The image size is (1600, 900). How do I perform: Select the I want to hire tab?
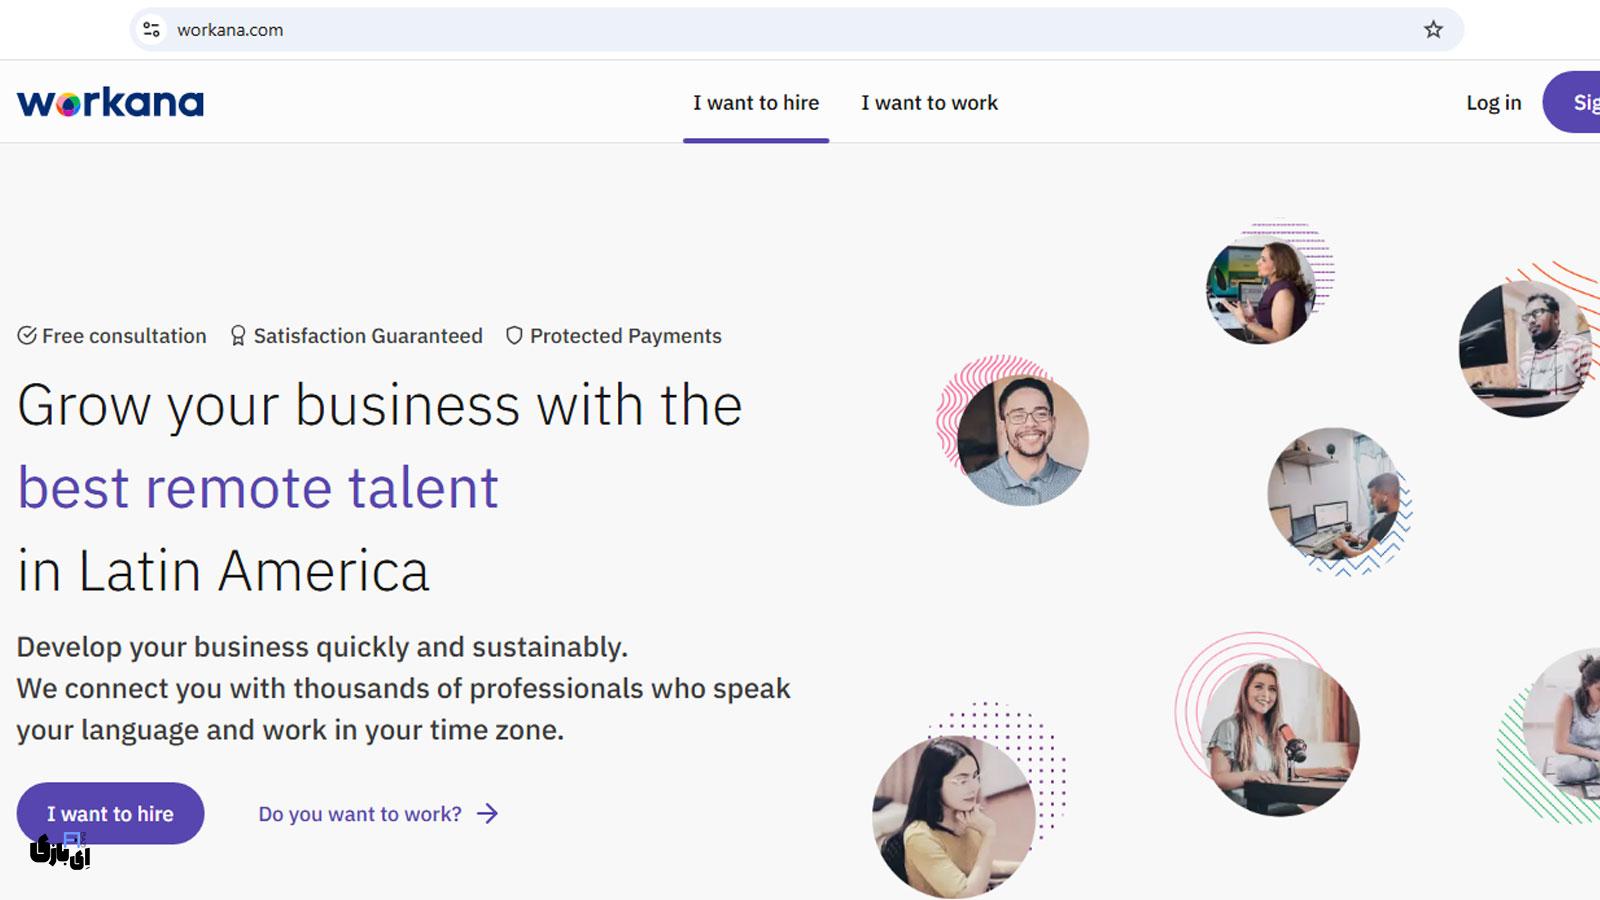tap(756, 103)
